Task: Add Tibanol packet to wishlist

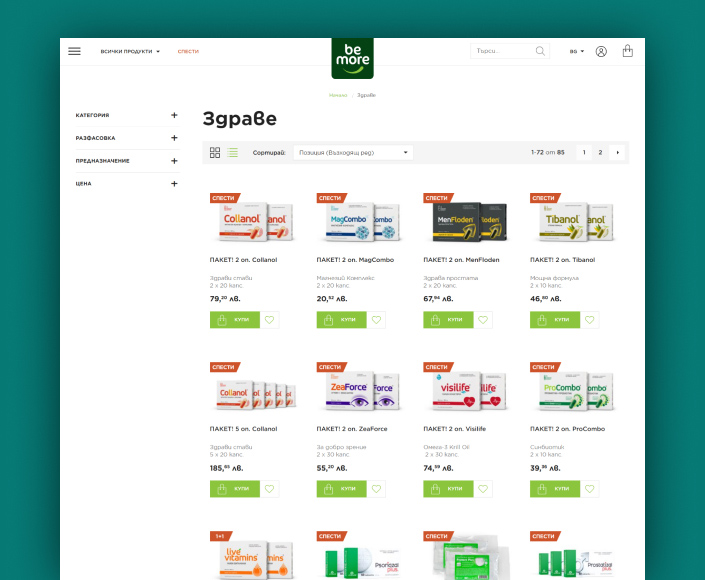Action: [x=589, y=320]
